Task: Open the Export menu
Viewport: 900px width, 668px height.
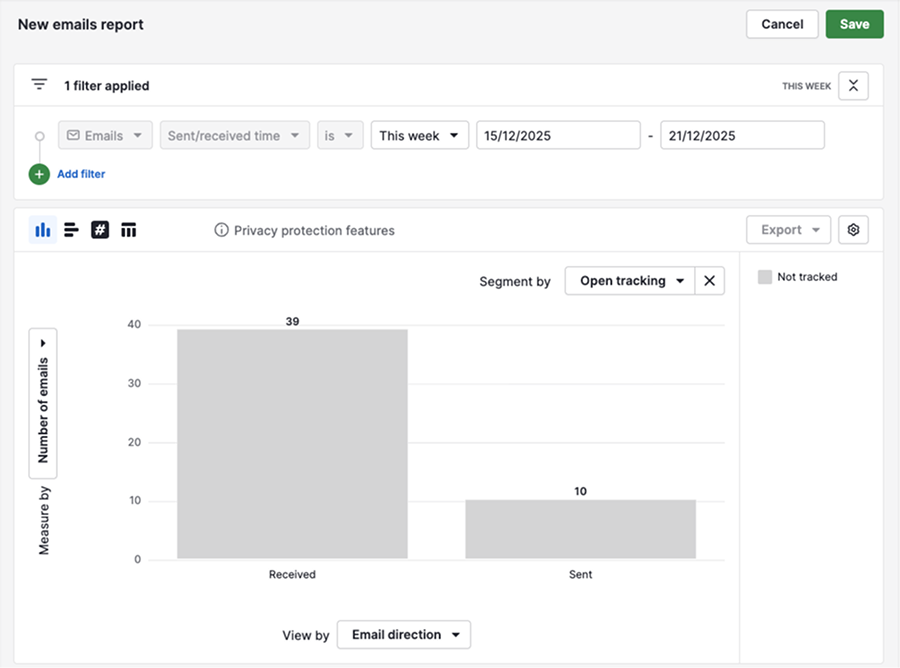Action: [x=788, y=230]
